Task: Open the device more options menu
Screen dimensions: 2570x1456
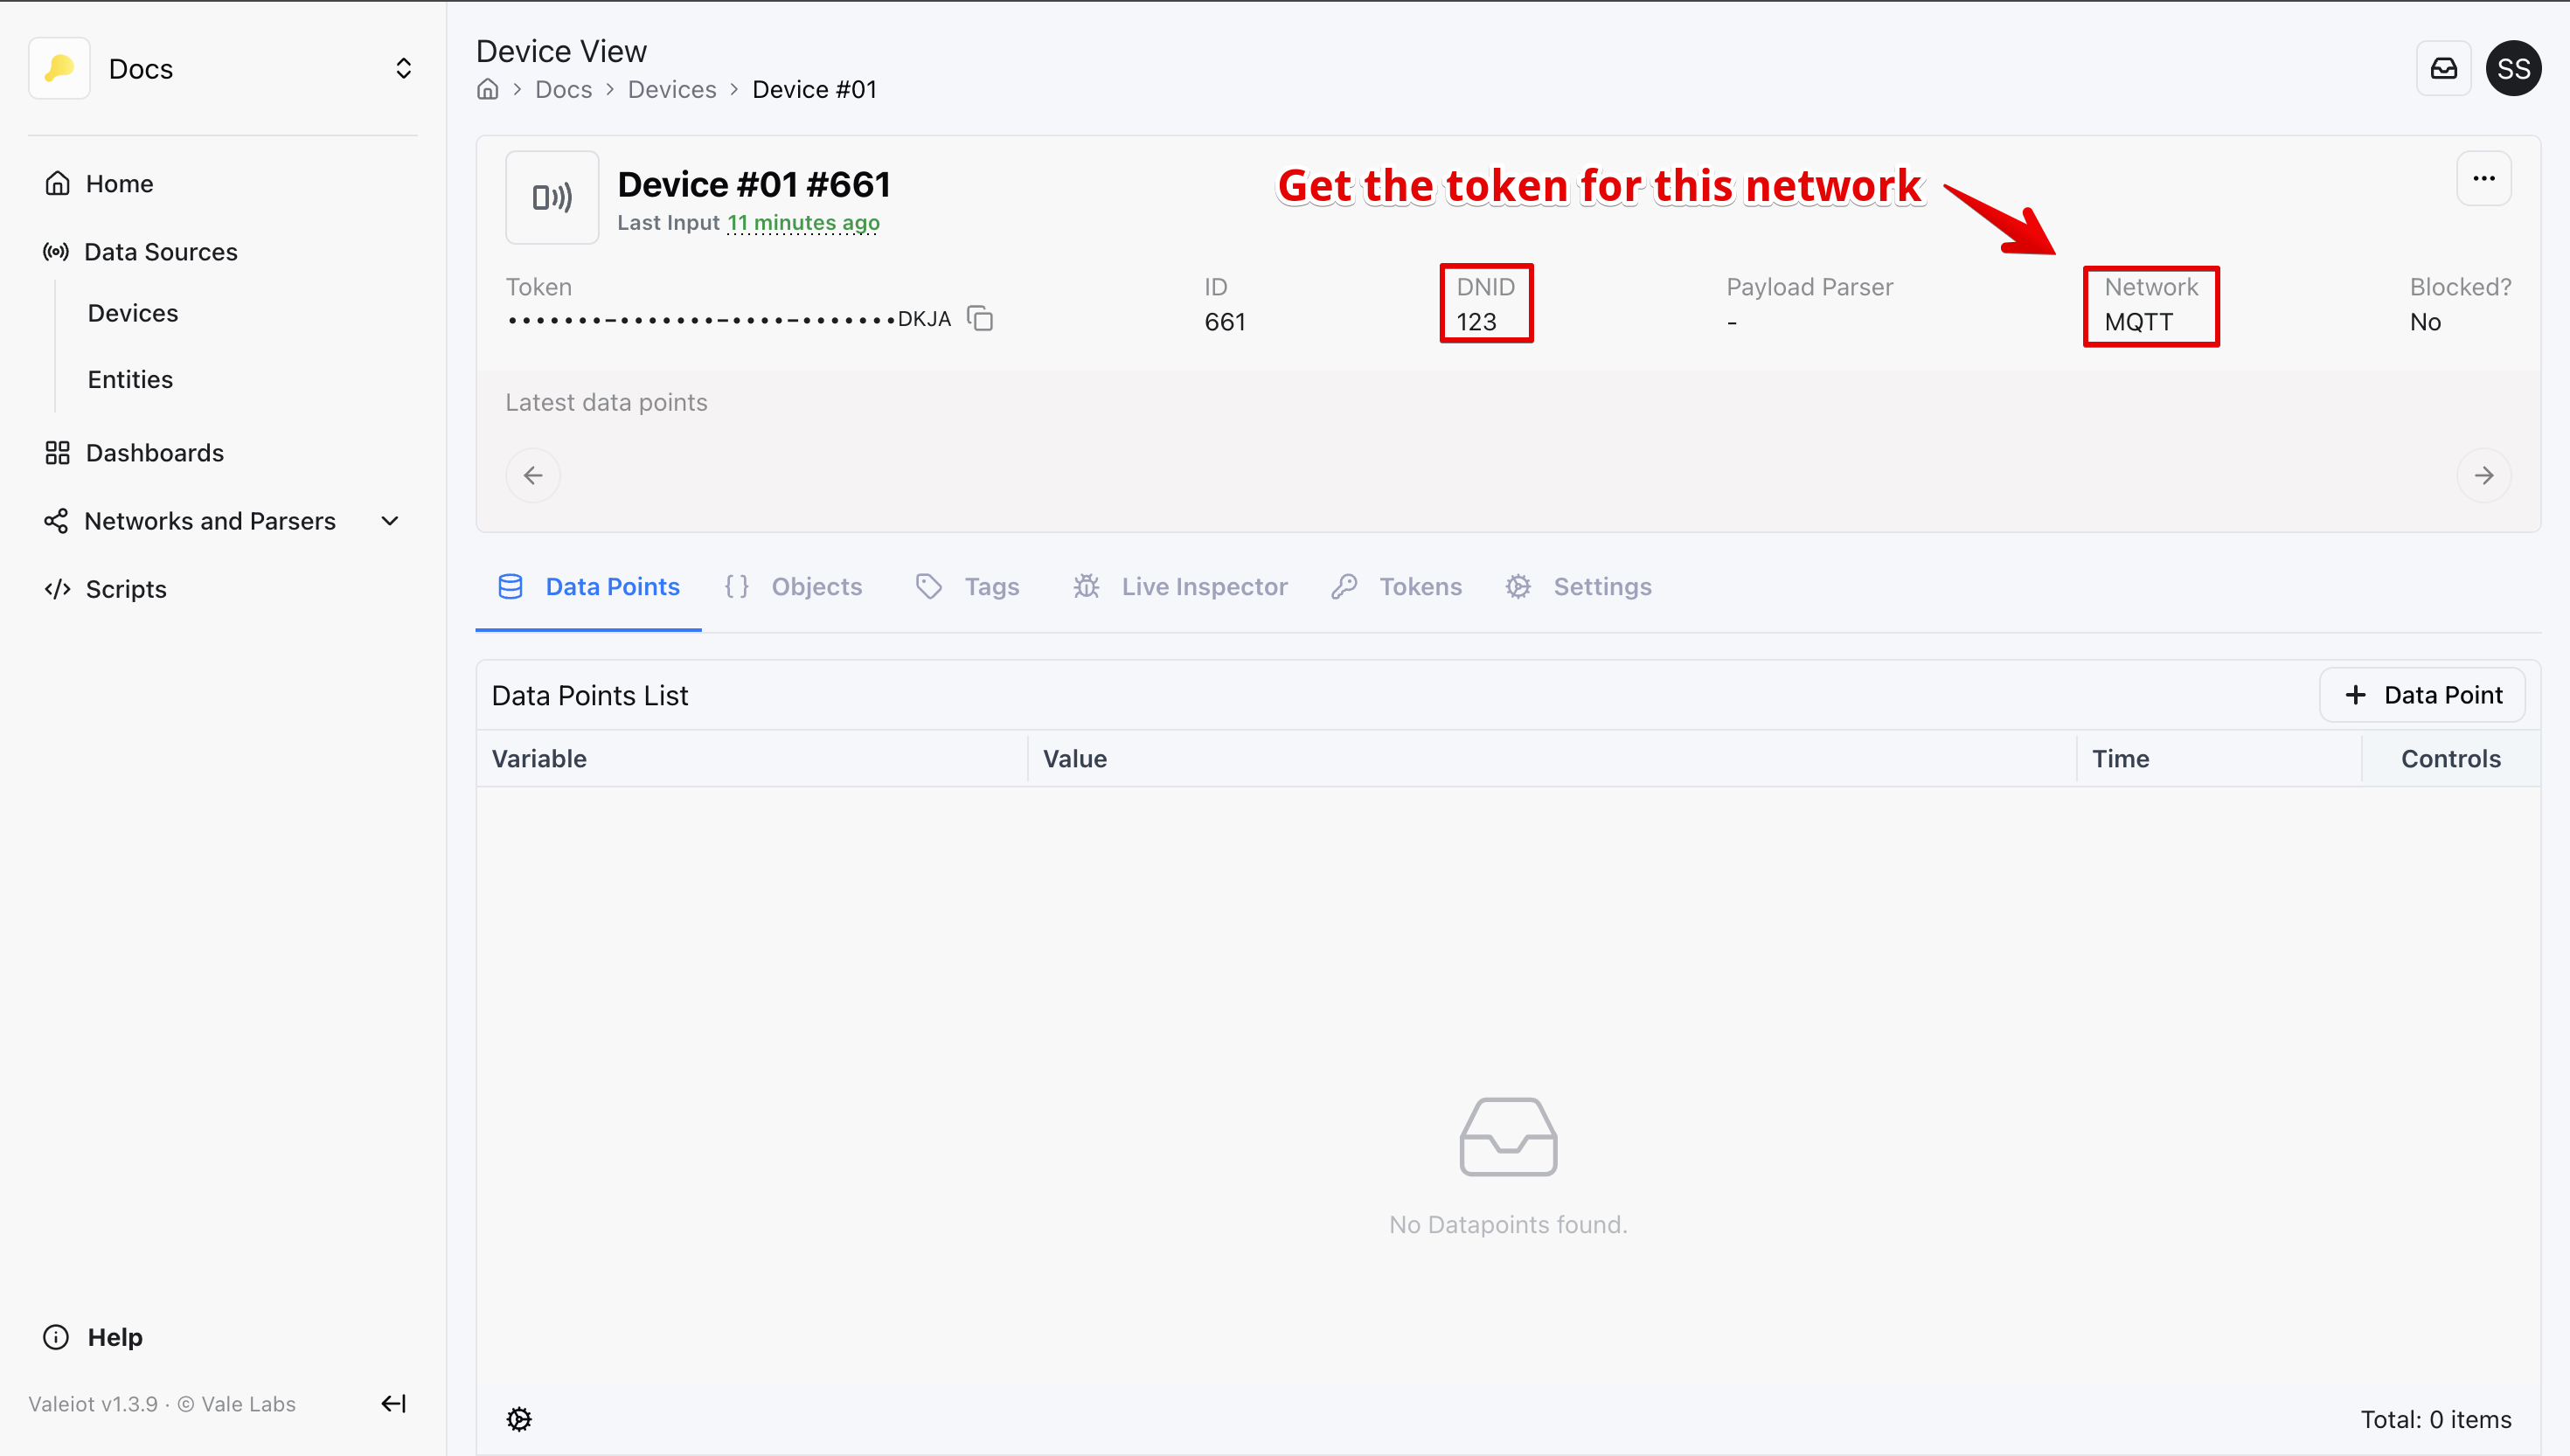Action: pos(2484,177)
